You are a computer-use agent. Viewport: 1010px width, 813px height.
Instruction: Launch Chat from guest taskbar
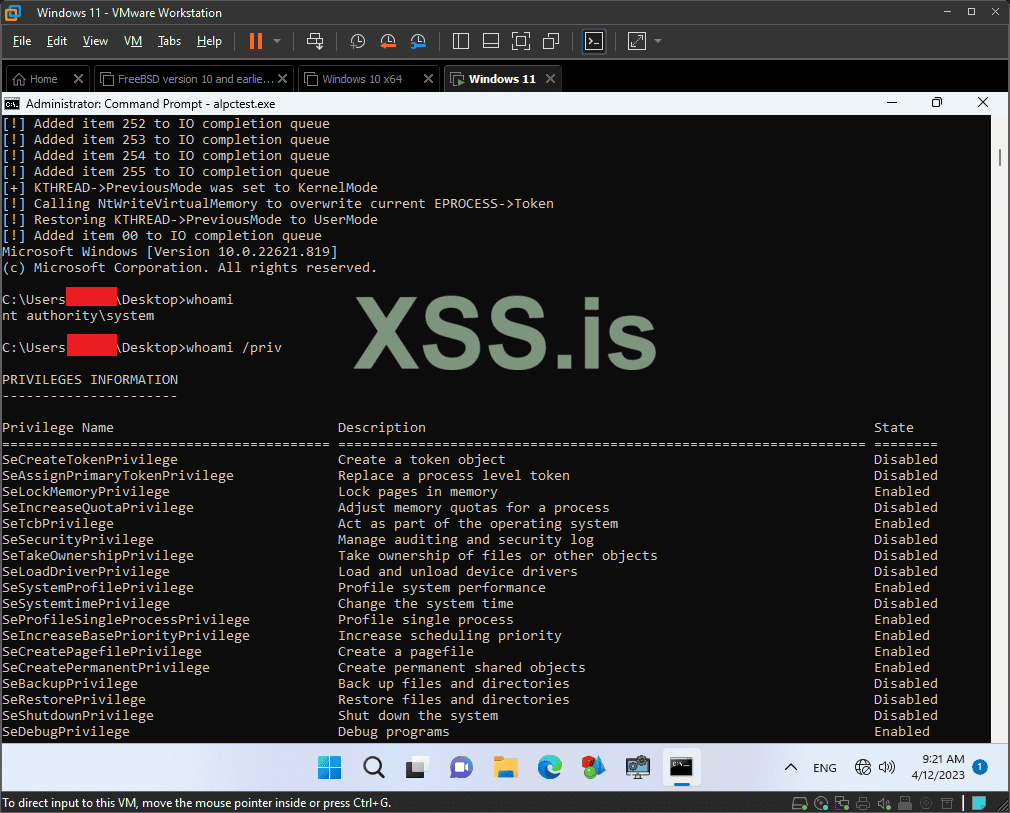(x=461, y=767)
